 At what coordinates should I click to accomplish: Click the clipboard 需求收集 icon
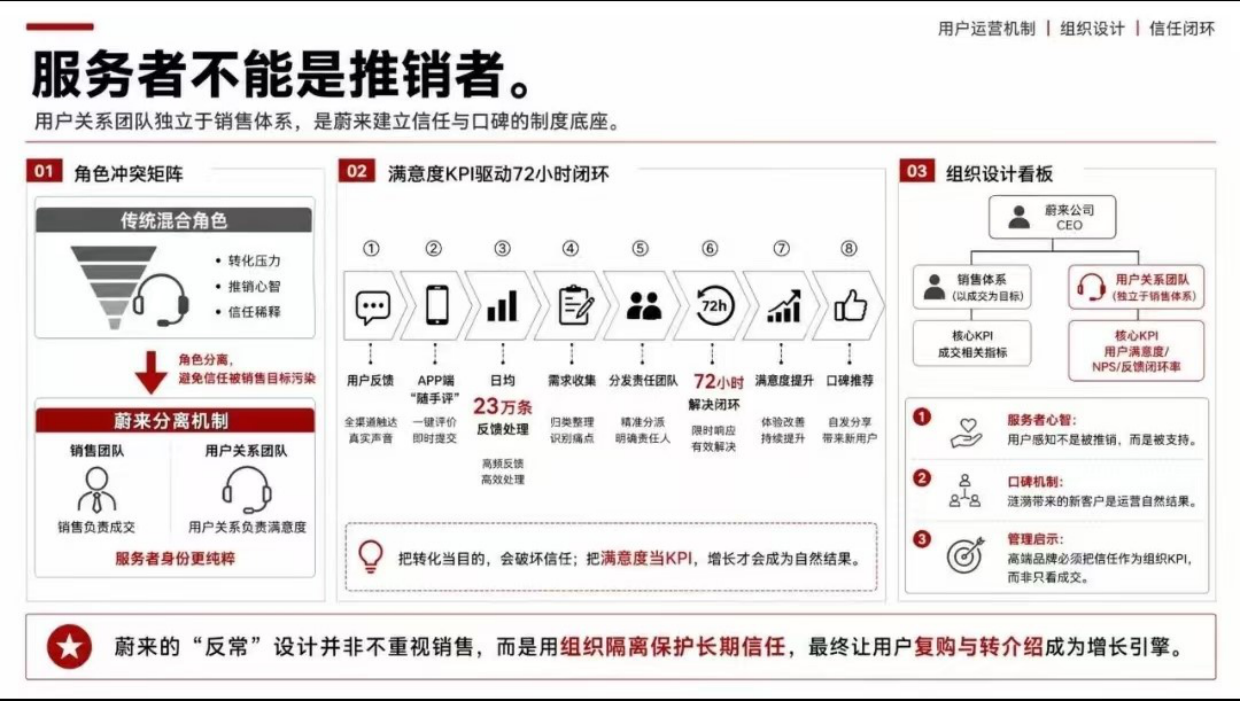575,305
